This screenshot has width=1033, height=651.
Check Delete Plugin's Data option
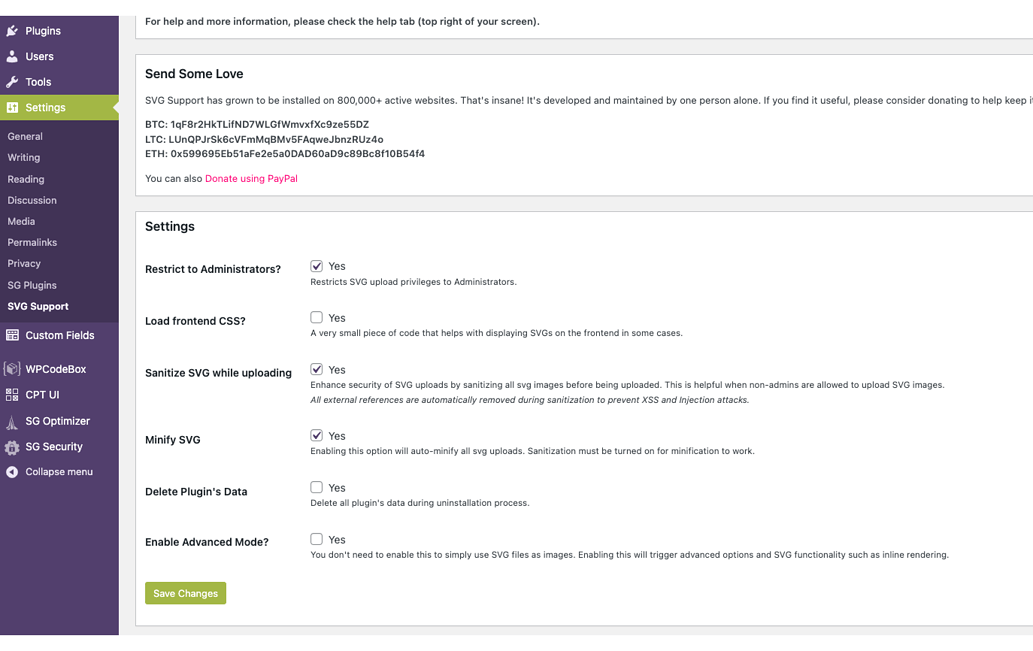coord(316,488)
